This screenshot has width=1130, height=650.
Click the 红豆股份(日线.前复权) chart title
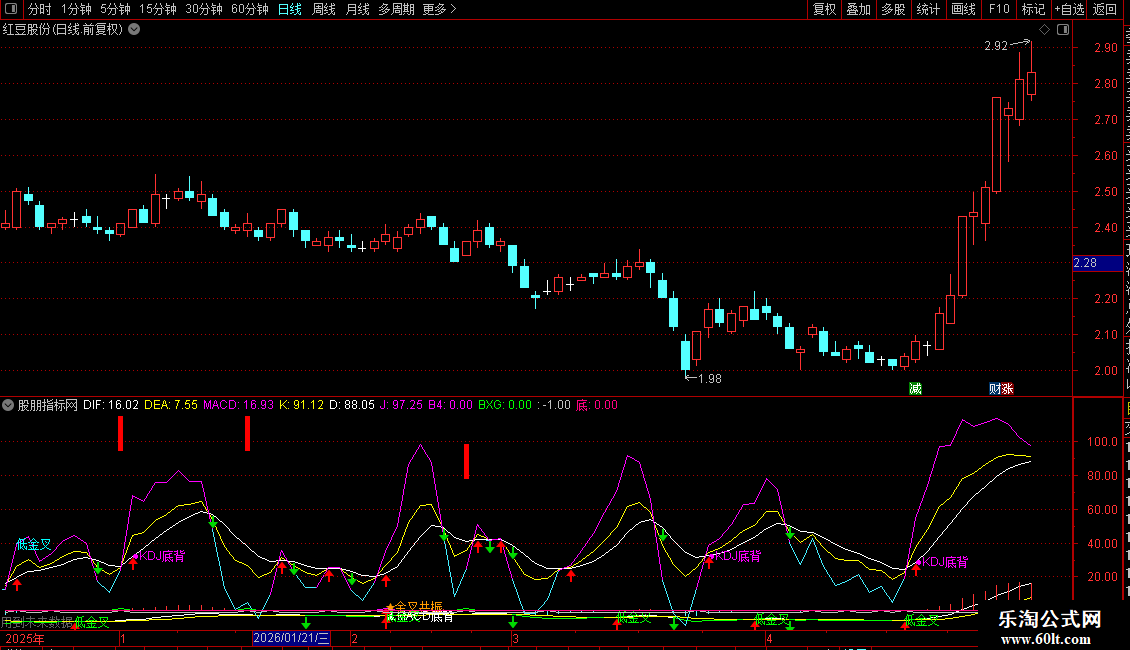tap(63, 30)
